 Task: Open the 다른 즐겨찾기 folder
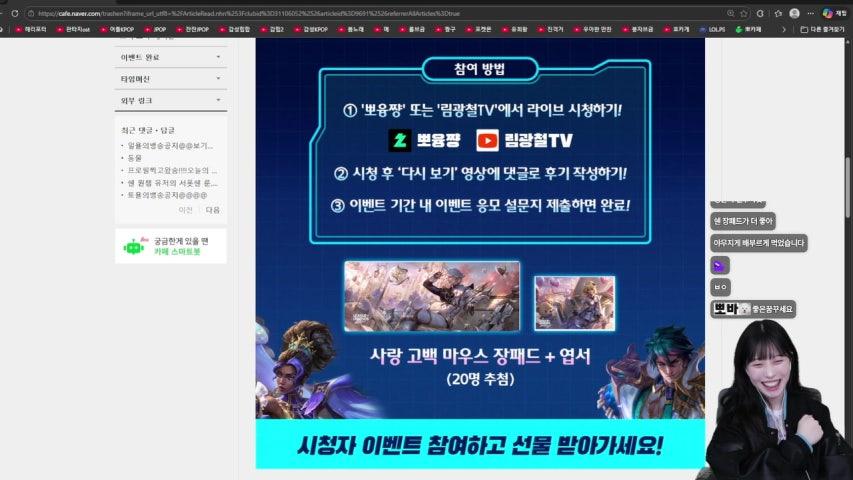point(823,29)
